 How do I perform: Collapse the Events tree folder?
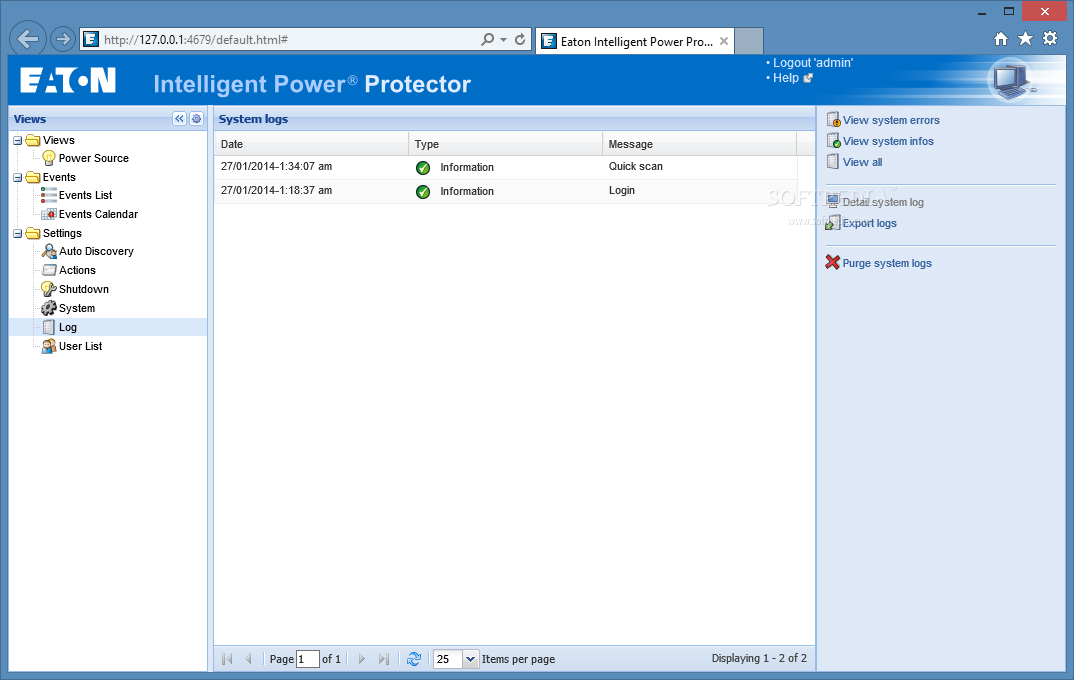coord(18,177)
